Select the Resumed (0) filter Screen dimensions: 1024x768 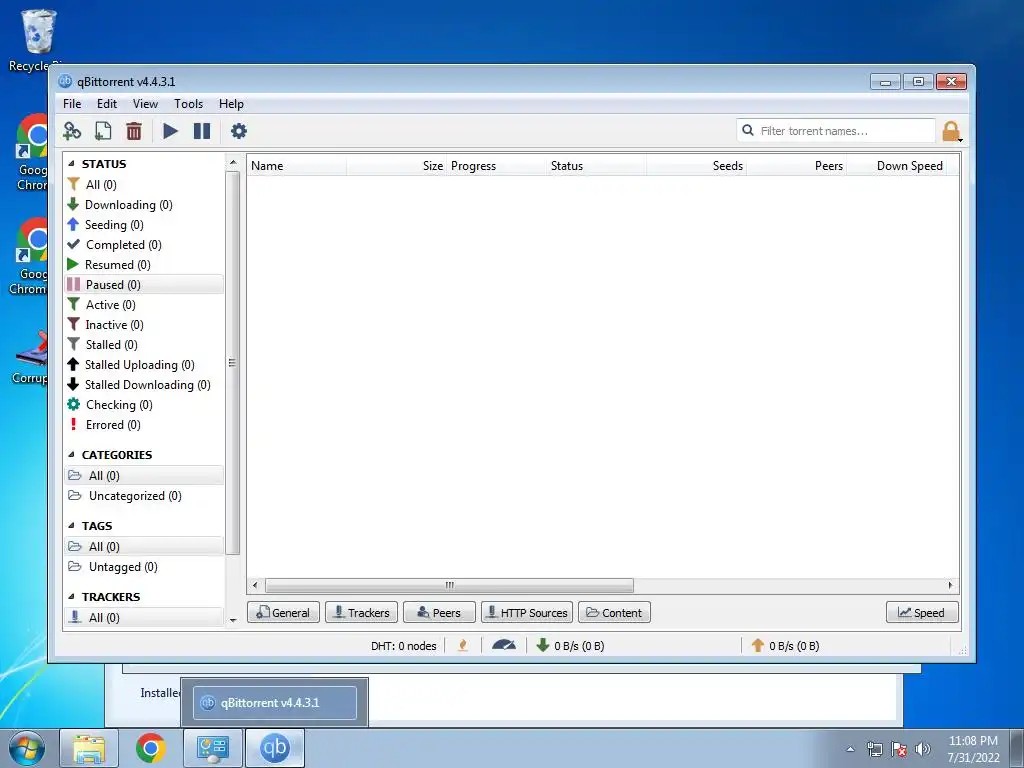144,264
